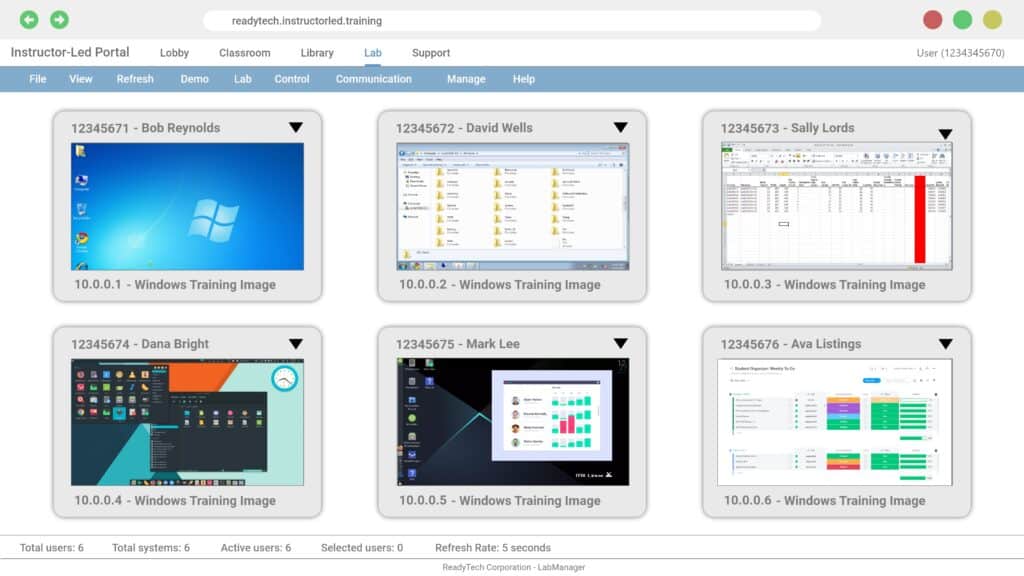Open the Communication menu in the toolbar
The height and width of the screenshot is (576, 1024).
(374, 79)
